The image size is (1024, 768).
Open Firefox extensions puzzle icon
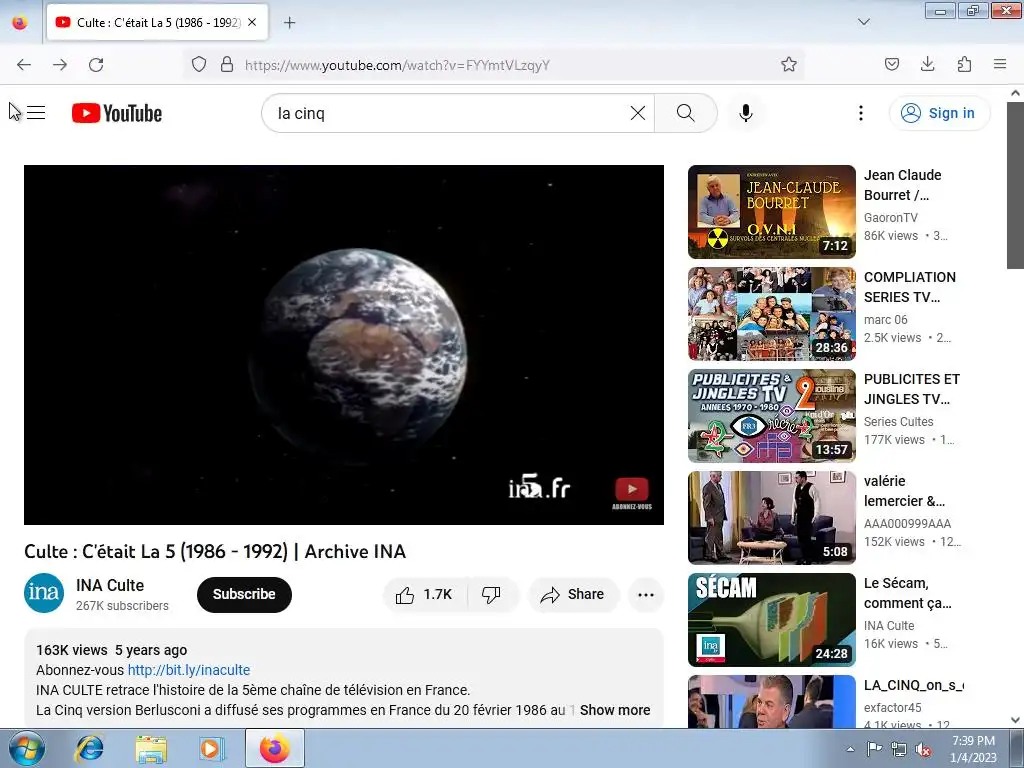(x=964, y=65)
